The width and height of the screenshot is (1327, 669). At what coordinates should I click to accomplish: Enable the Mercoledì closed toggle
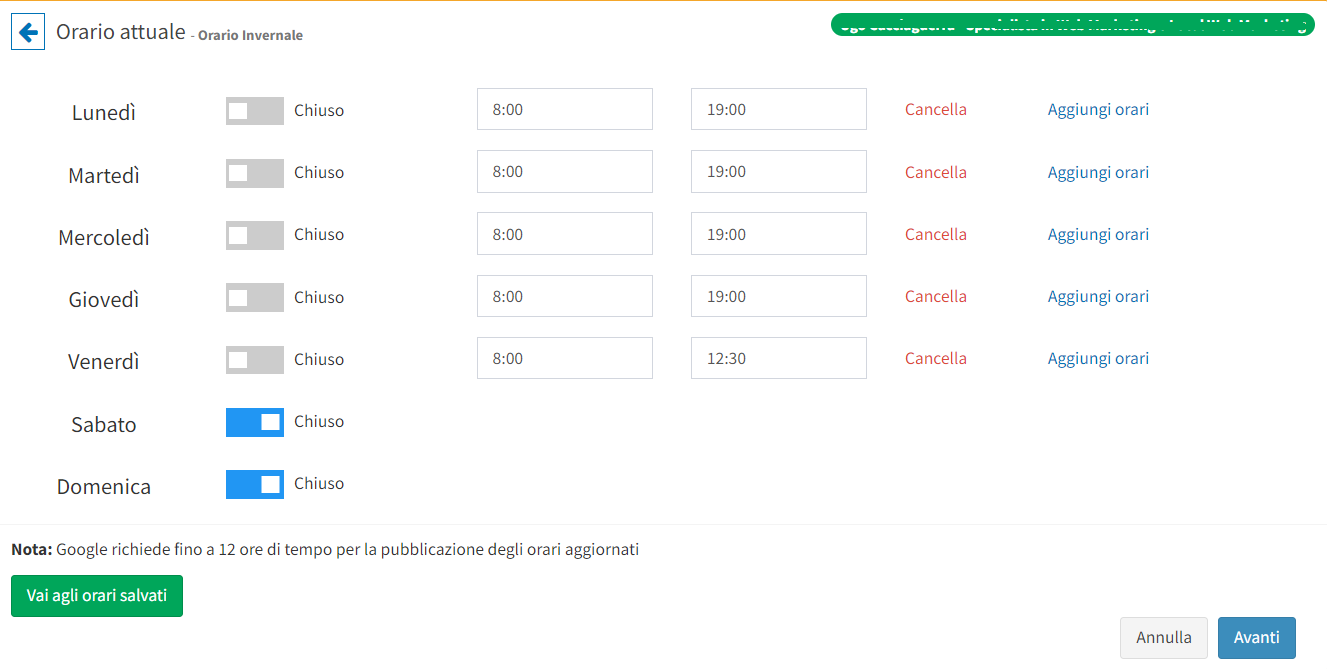coord(254,235)
